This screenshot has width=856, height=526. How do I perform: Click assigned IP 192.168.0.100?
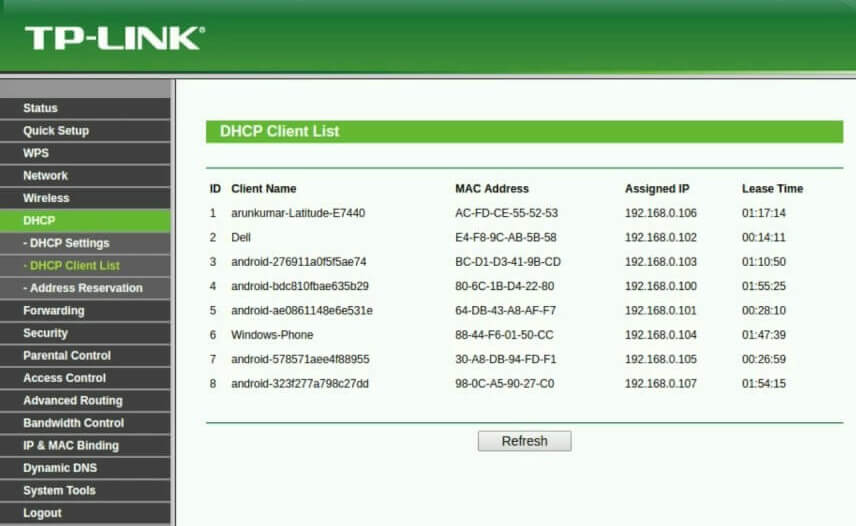coord(661,286)
